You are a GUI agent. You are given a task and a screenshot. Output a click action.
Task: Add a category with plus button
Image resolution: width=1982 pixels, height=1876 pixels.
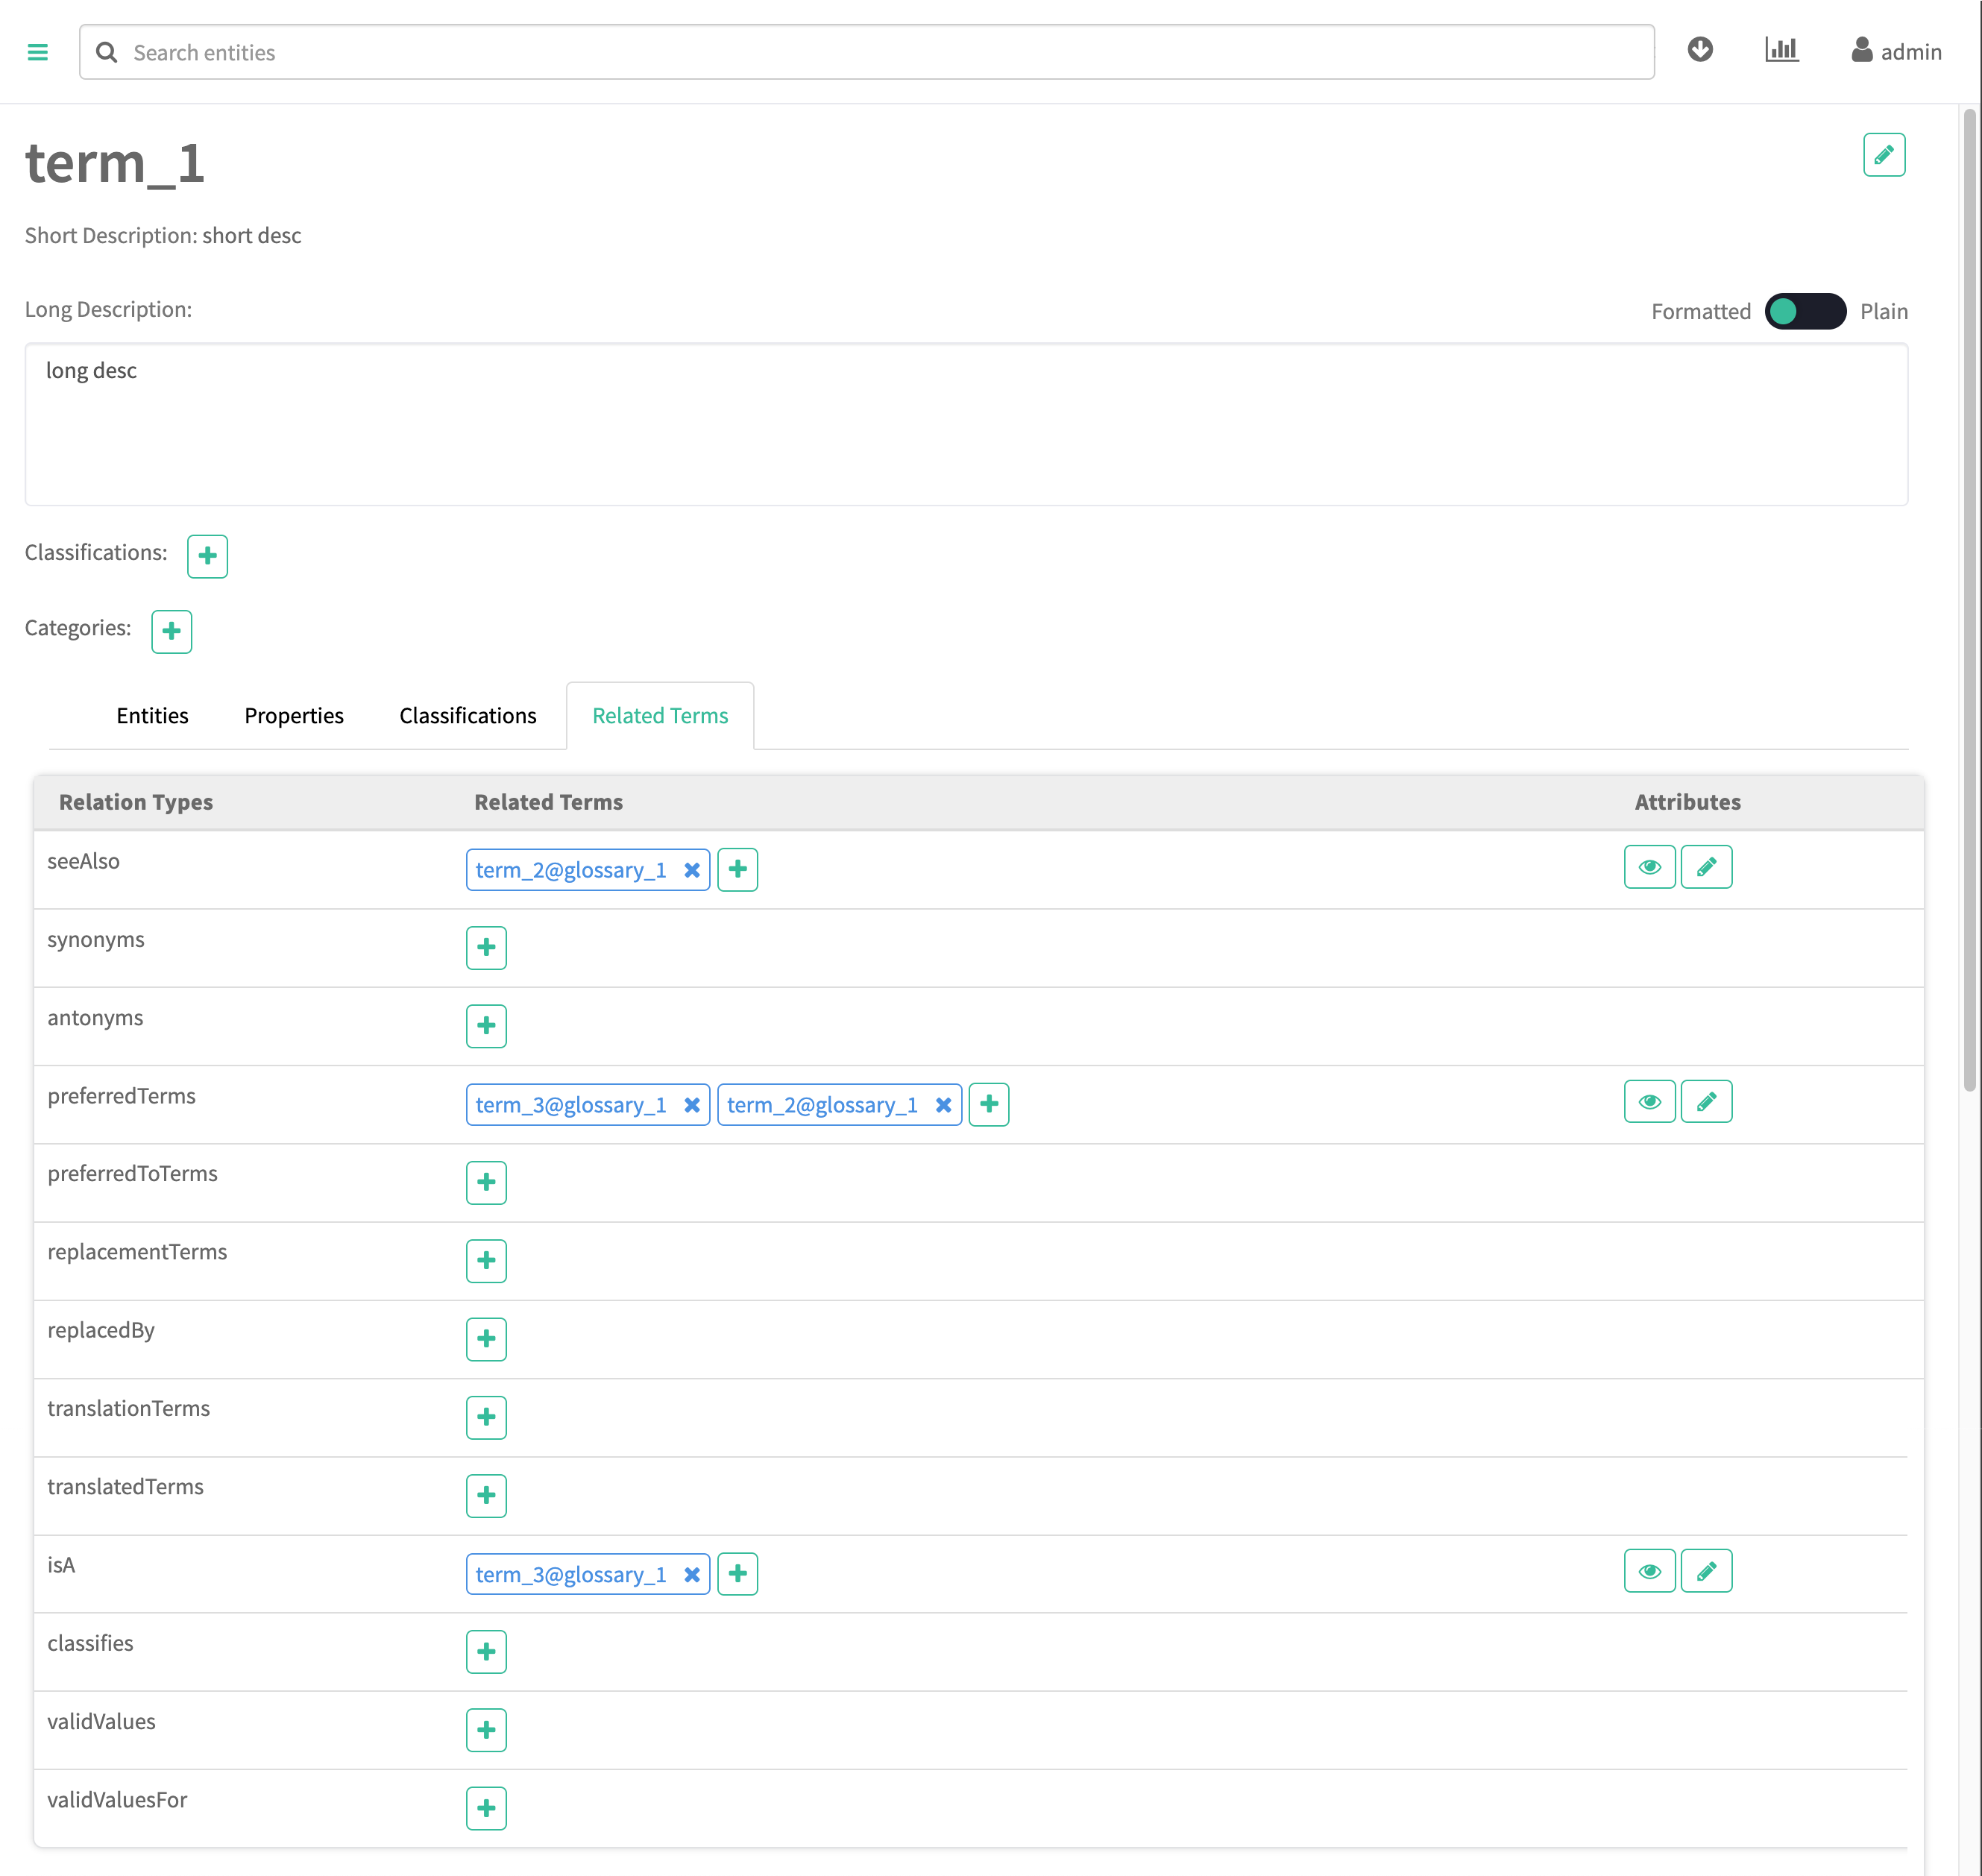(171, 631)
